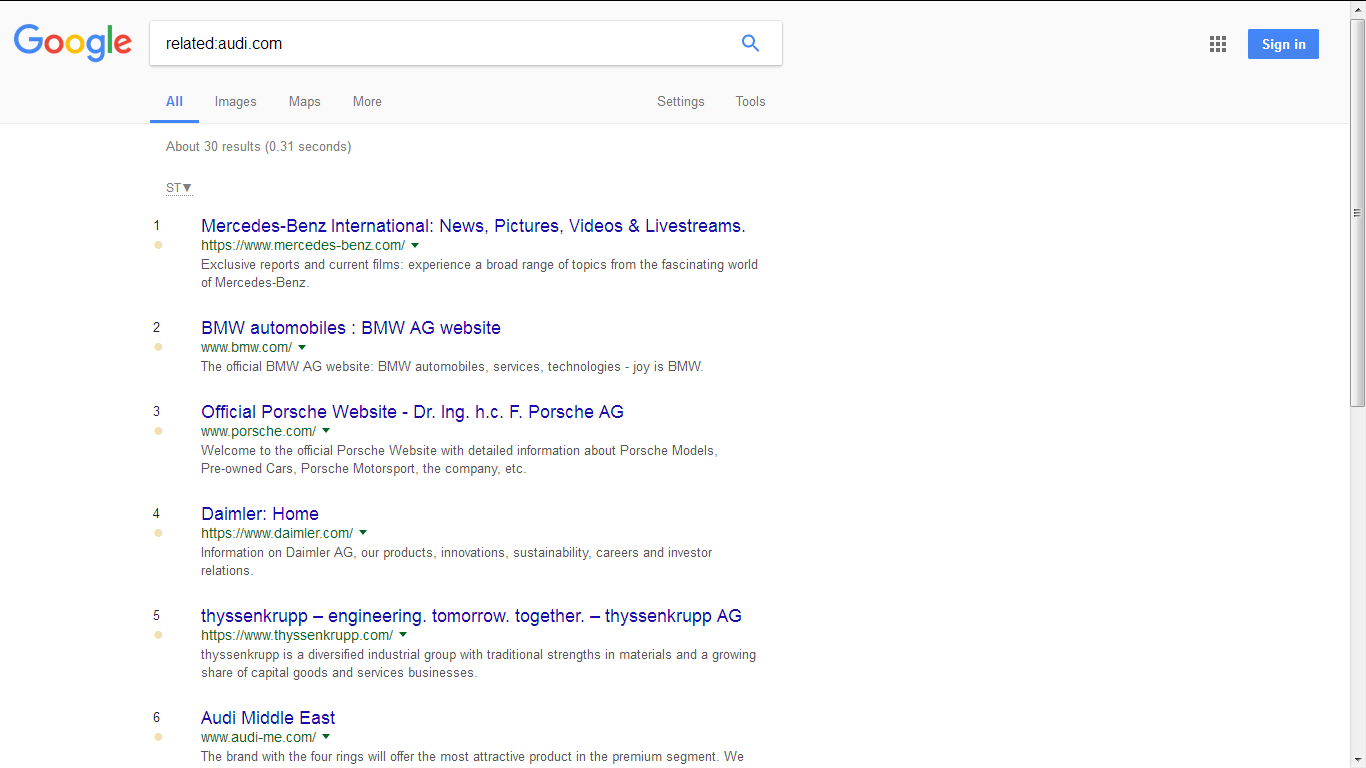
Task: Select the All tab
Action: 174,101
